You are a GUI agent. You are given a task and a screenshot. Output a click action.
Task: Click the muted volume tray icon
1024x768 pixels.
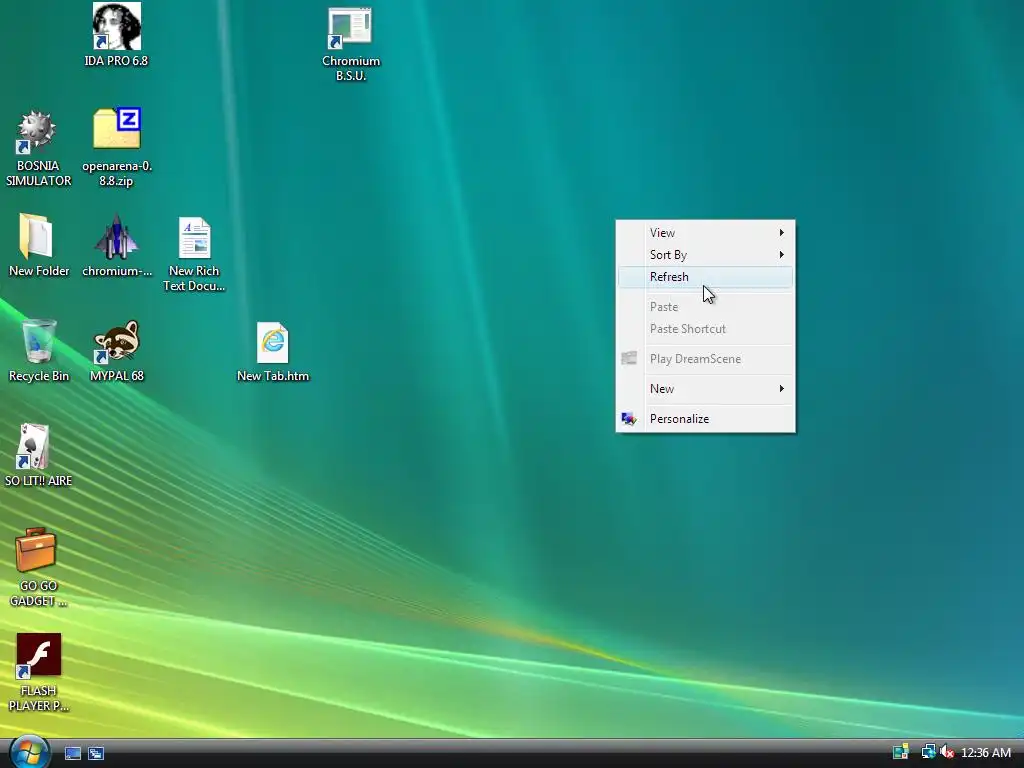click(x=946, y=752)
